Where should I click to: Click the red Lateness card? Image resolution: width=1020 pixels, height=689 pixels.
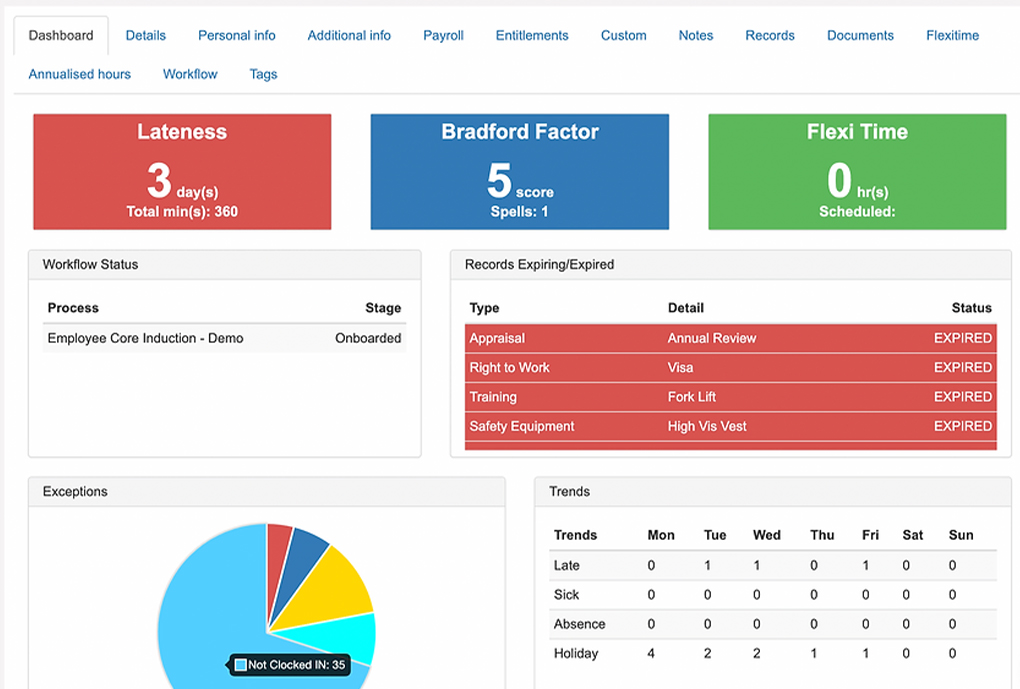click(182, 172)
